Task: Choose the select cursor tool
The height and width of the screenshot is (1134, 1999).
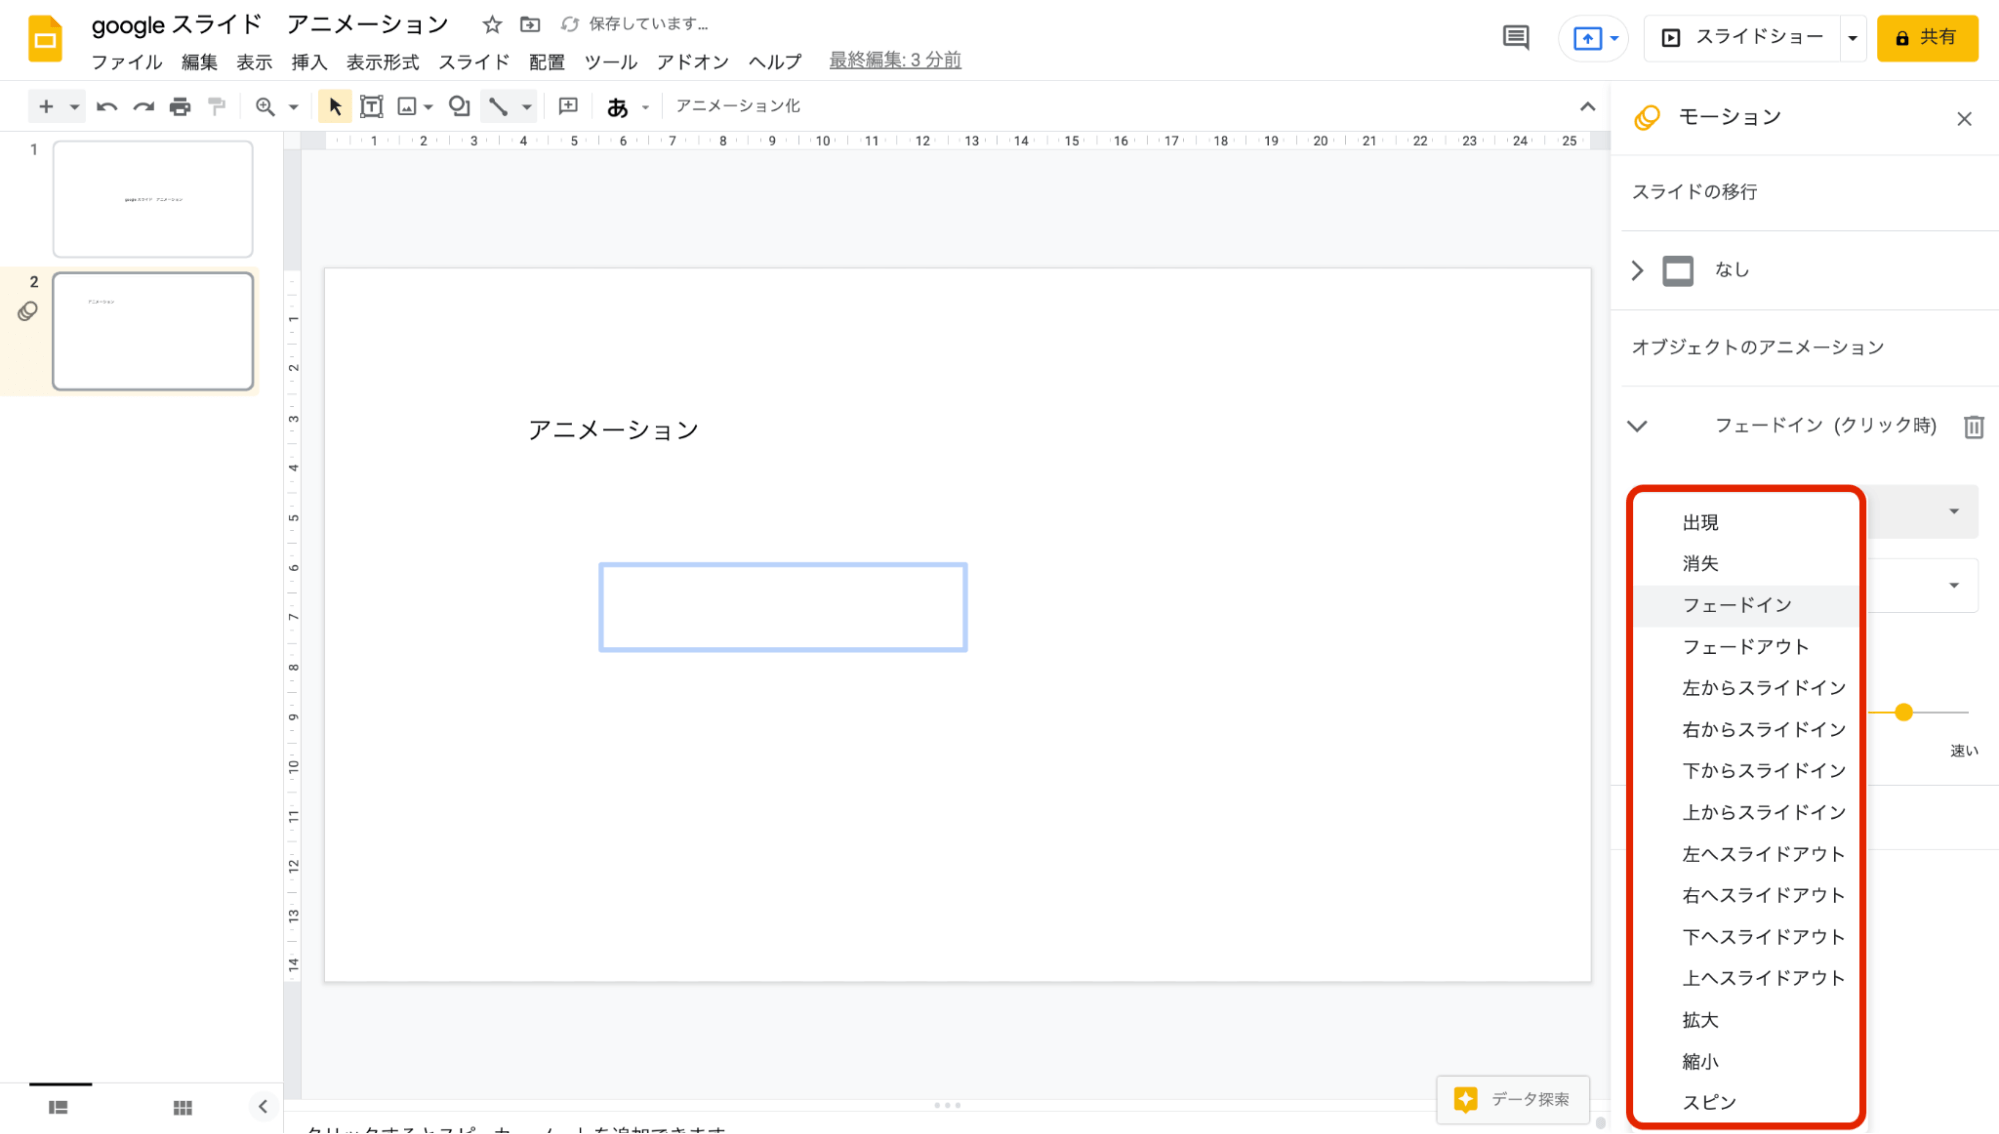Action: 335,106
